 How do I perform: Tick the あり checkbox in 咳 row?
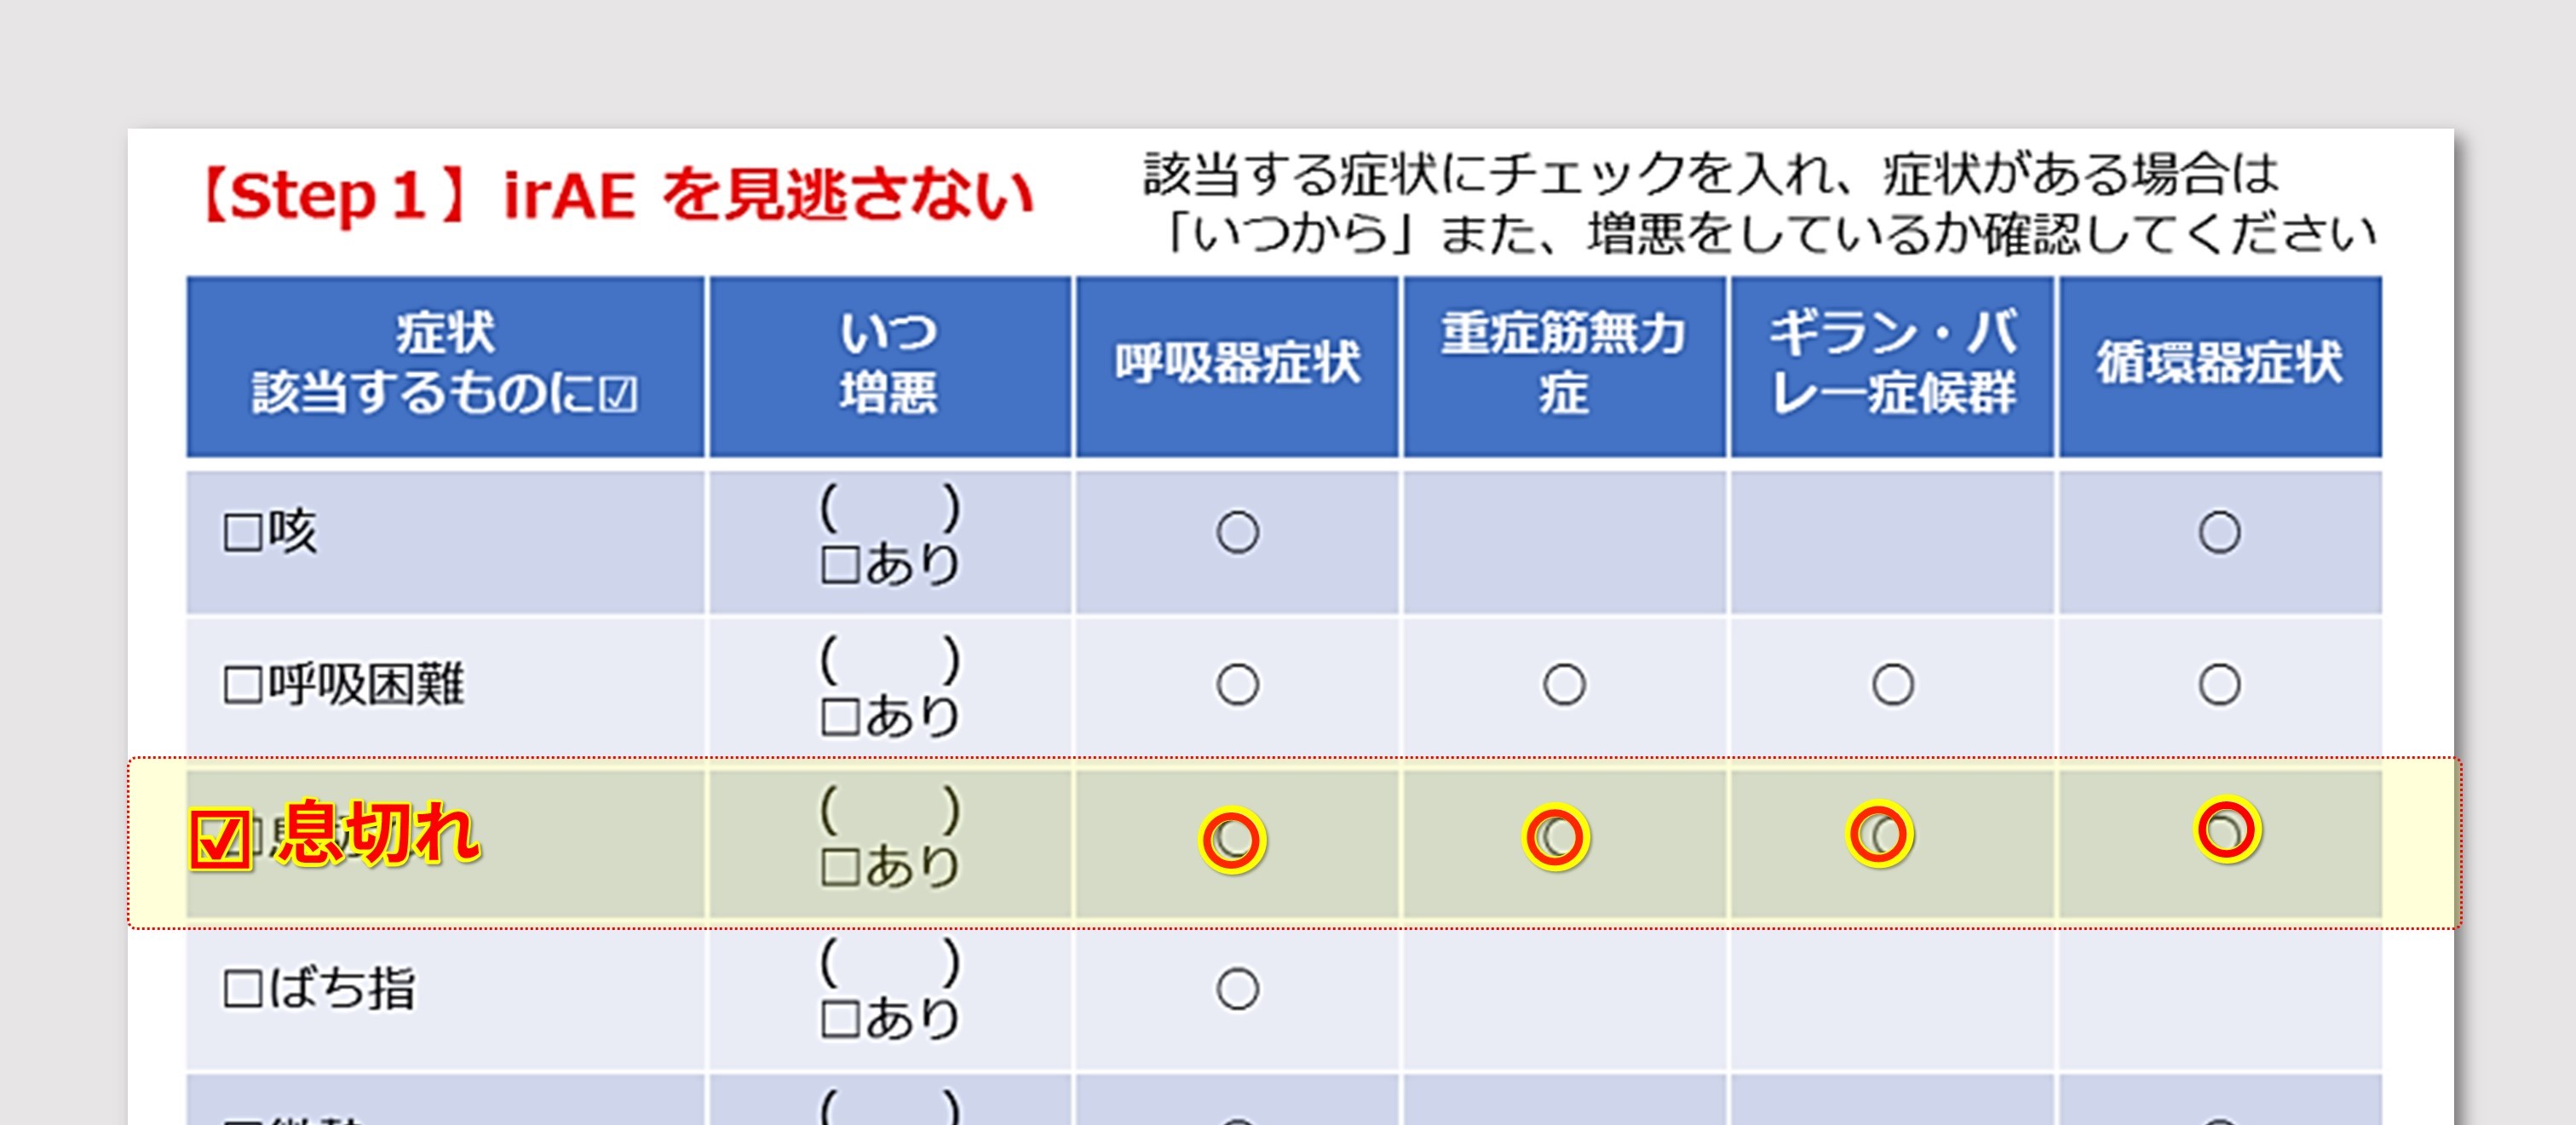(x=839, y=566)
